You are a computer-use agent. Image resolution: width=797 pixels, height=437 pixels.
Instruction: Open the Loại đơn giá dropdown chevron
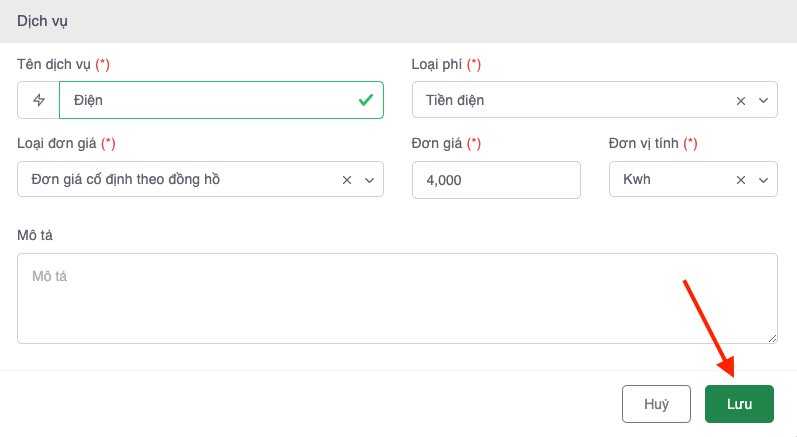pyautogui.click(x=369, y=180)
